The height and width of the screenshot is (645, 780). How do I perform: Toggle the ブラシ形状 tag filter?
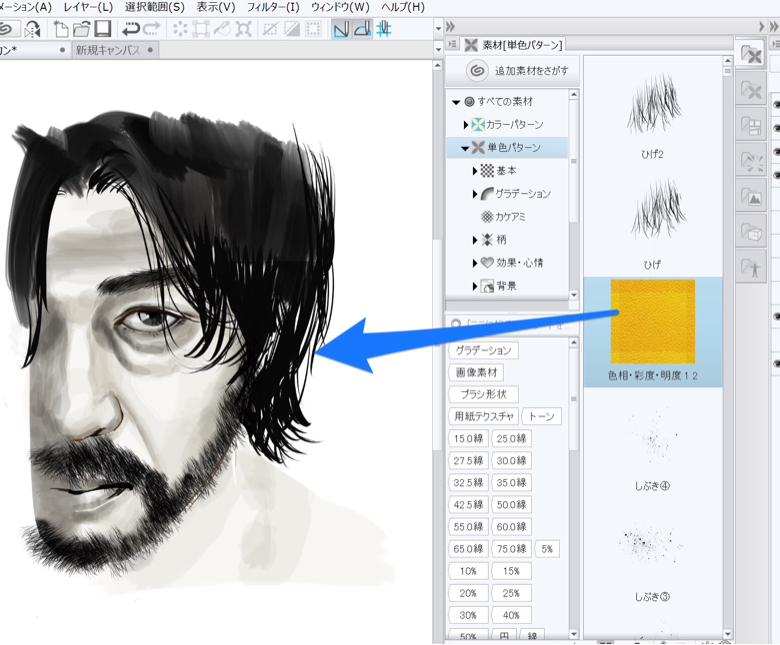pyautogui.click(x=484, y=394)
